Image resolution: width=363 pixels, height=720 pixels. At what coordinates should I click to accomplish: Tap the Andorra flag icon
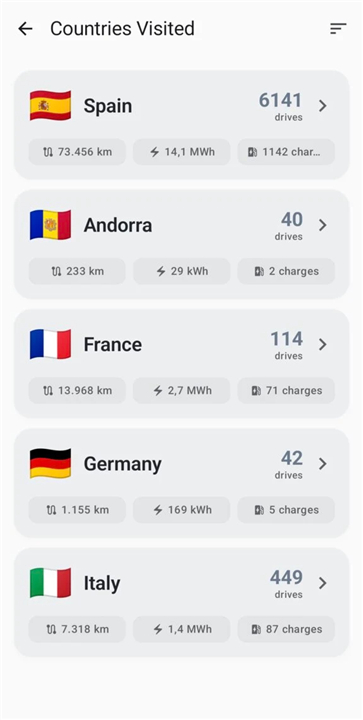[50, 225]
